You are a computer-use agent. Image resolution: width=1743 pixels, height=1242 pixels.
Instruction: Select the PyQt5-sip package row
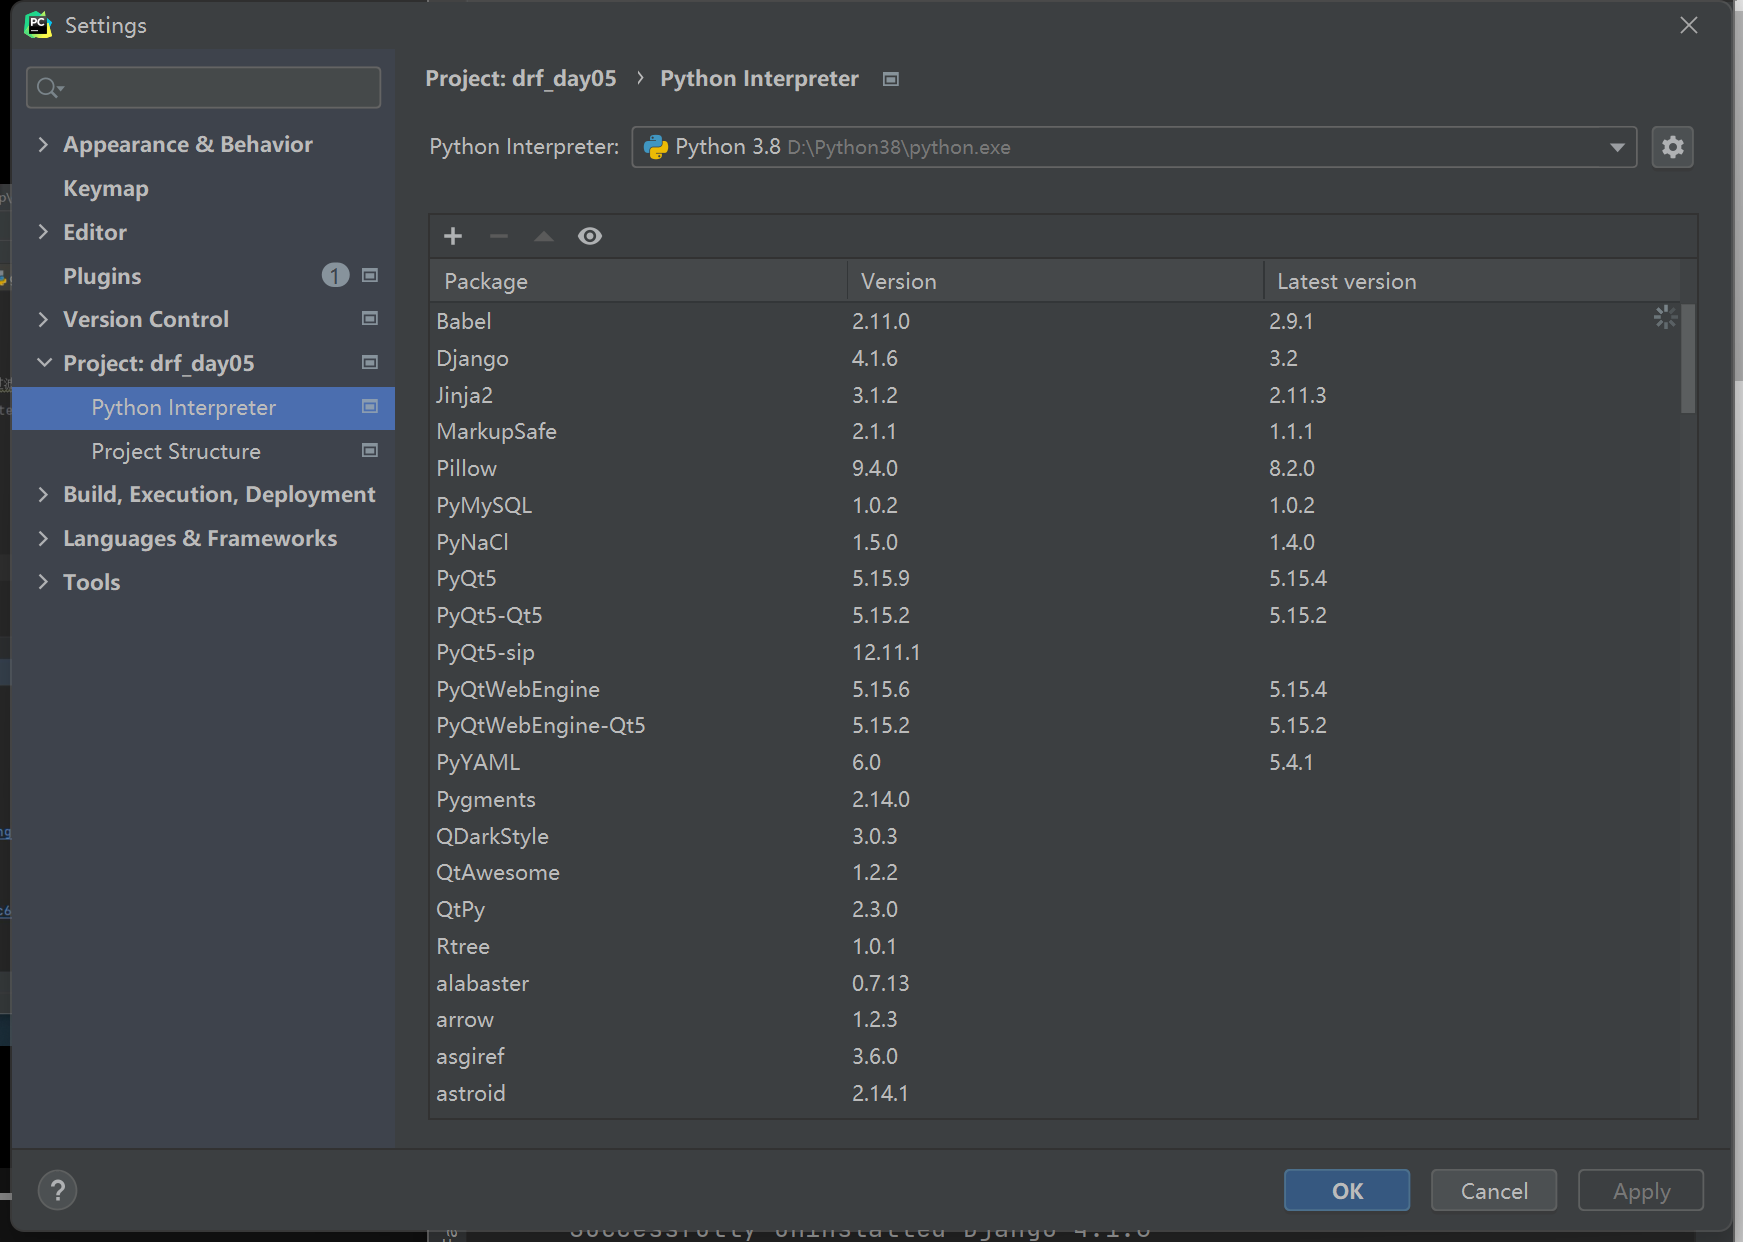(x=1055, y=652)
